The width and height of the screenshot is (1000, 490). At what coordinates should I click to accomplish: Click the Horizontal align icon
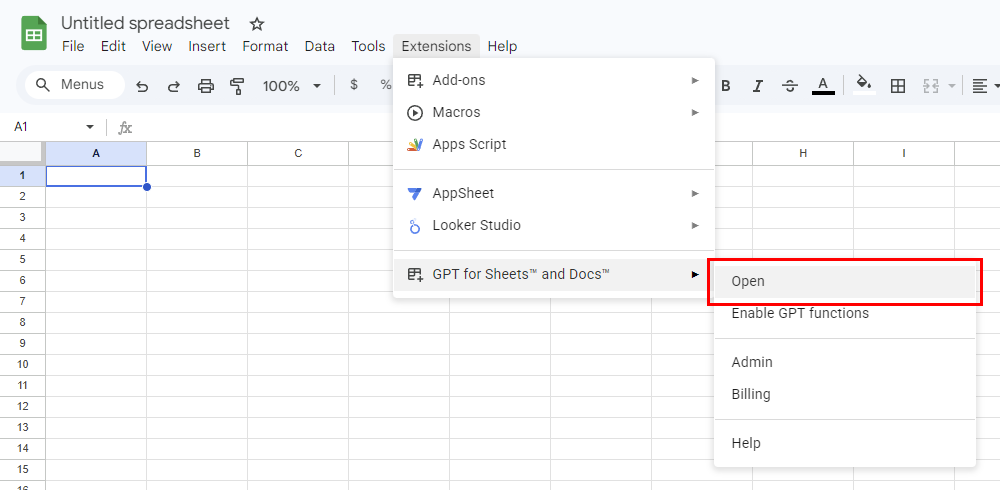(980, 86)
